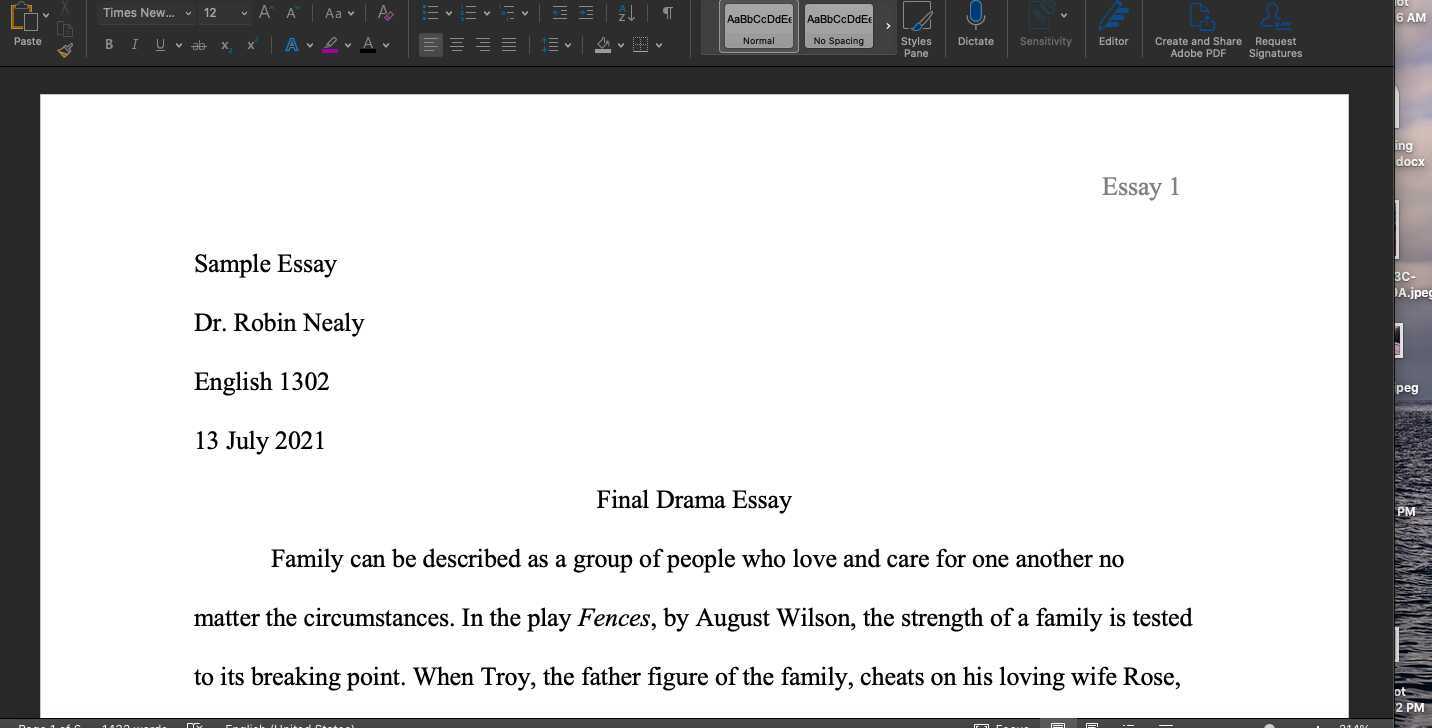The height and width of the screenshot is (728, 1432).
Task: Apply italic formatting
Action: tap(134, 44)
